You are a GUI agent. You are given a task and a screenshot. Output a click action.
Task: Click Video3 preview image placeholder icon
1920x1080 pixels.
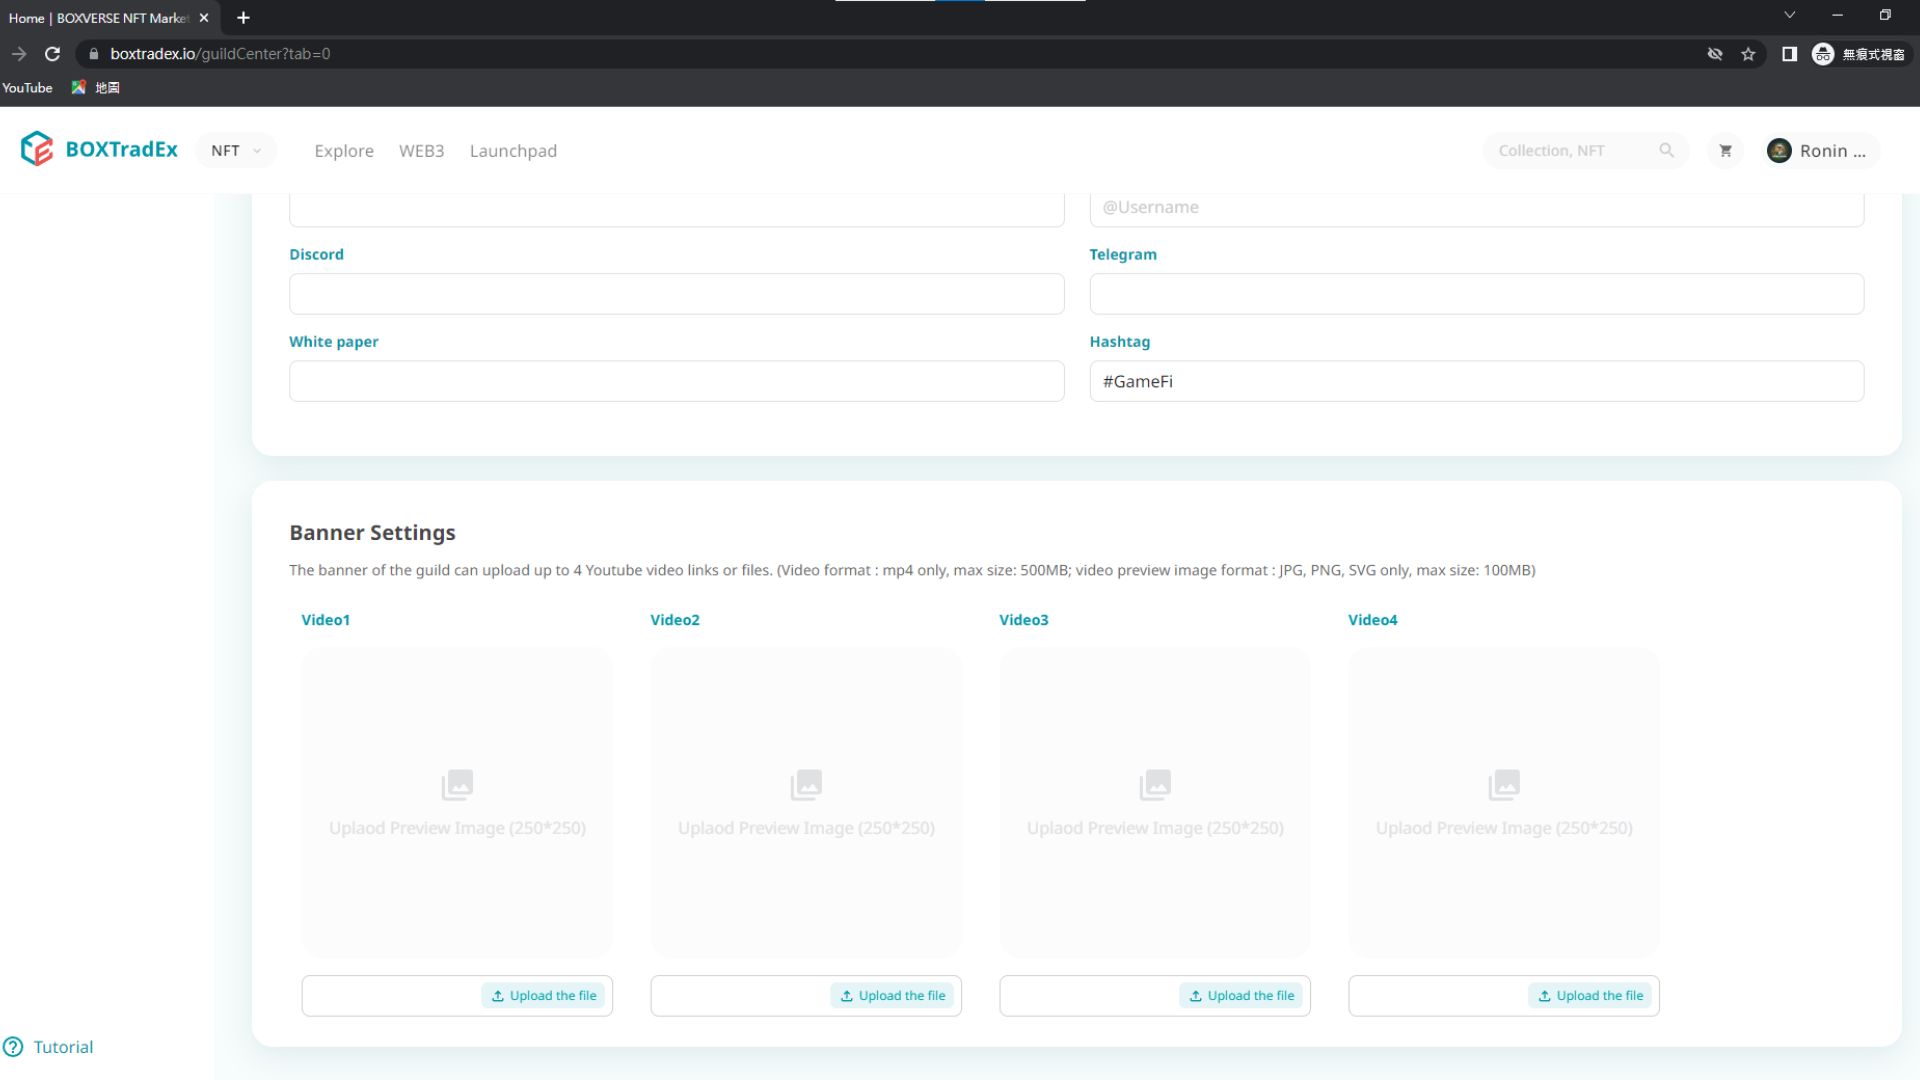pyautogui.click(x=1154, y=785)
